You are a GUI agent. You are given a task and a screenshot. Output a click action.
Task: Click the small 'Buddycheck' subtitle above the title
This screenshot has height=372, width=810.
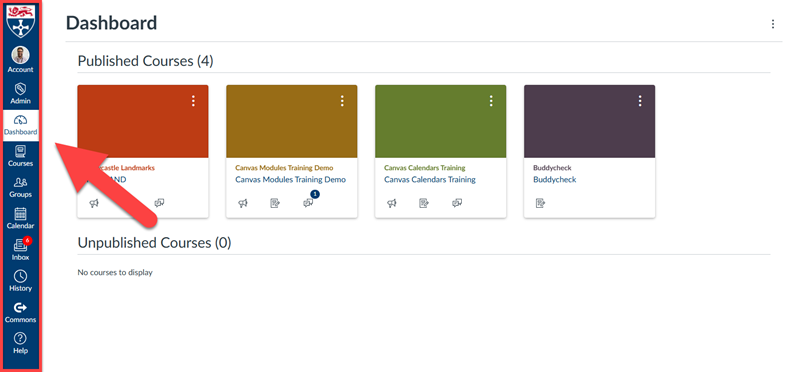tap(552, 168)
